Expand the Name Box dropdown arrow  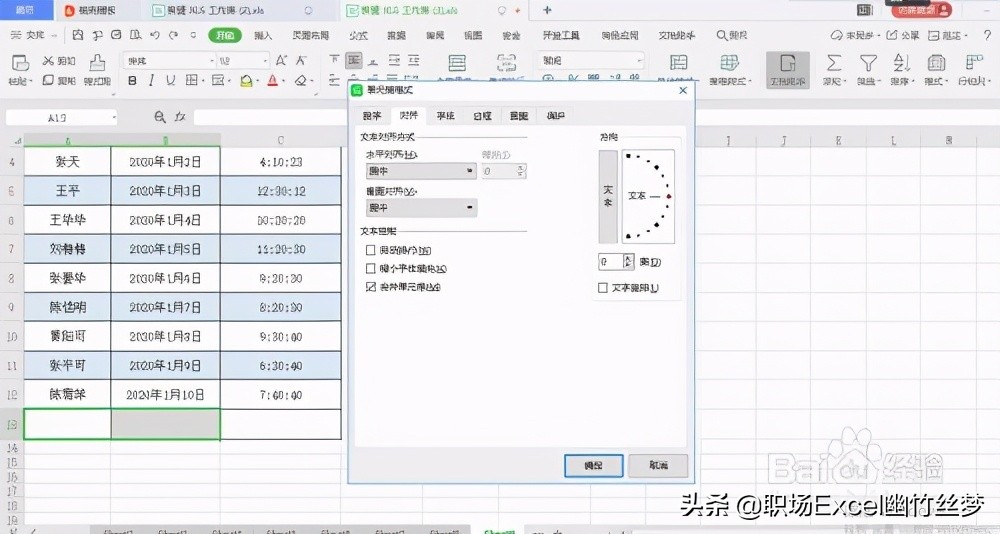pyautogui.click(x=114, y=117)
